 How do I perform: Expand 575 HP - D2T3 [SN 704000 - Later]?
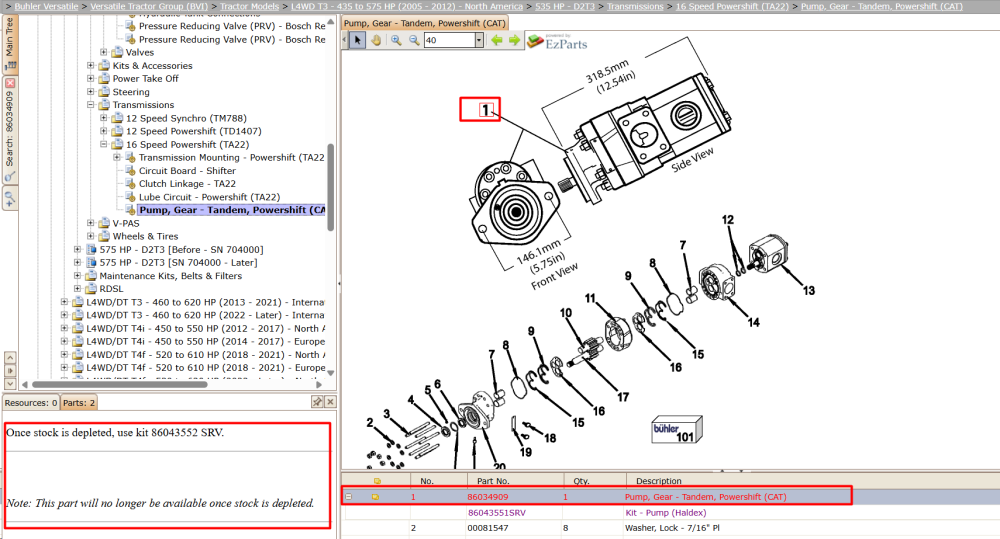pyautogui.click(x=78, y=262)
